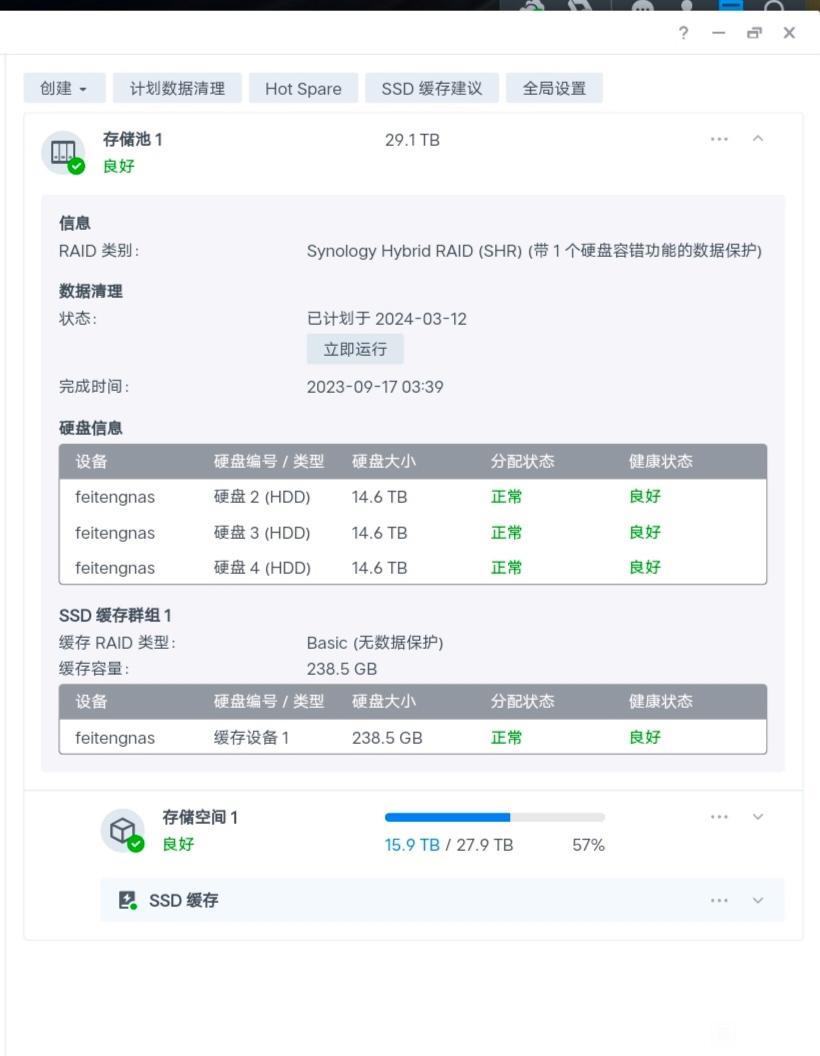This screenshot has height=1056, width=820.
Task: Click the SSD 缓存 icon
Action: point(127,900)
